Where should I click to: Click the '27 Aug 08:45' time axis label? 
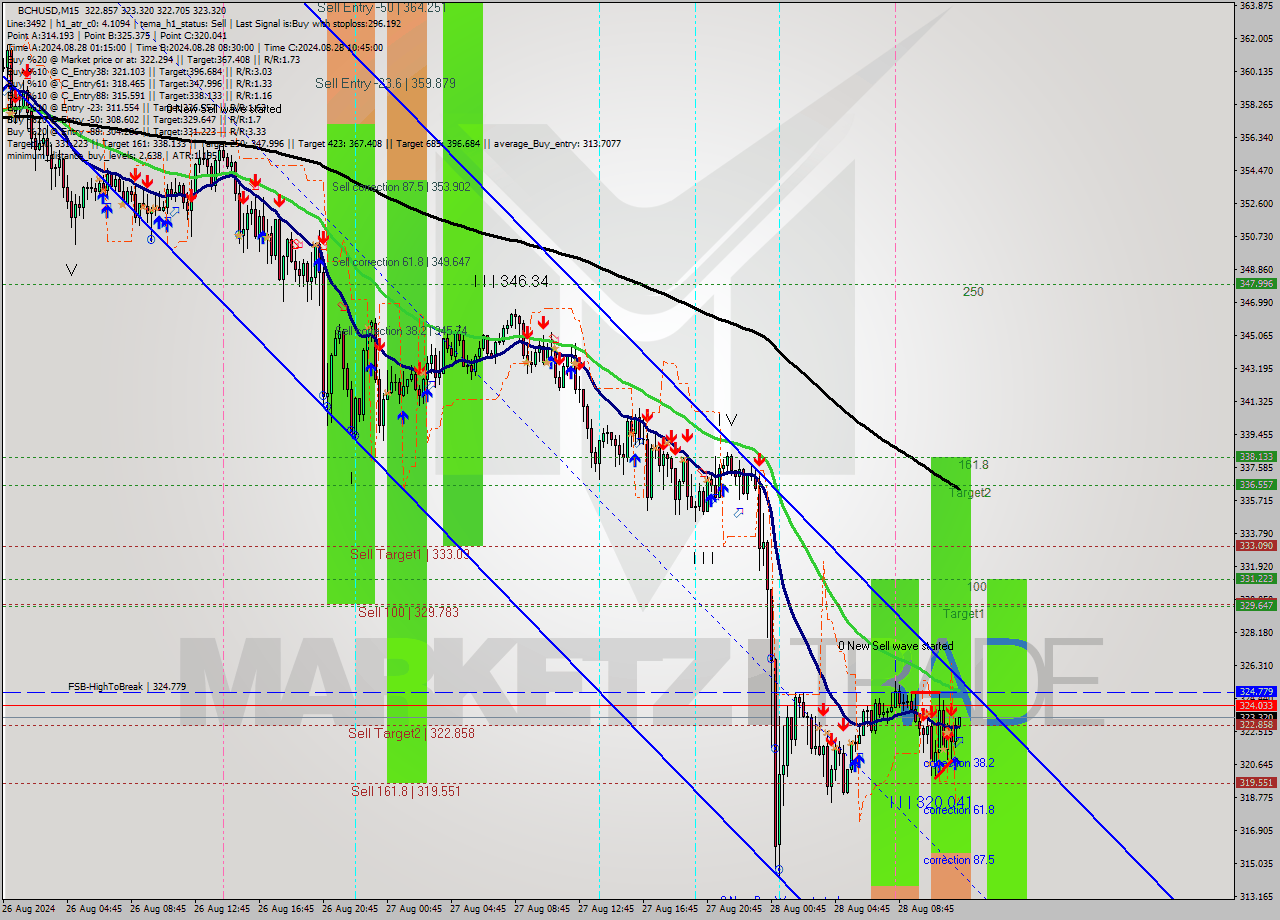point(542,910)
